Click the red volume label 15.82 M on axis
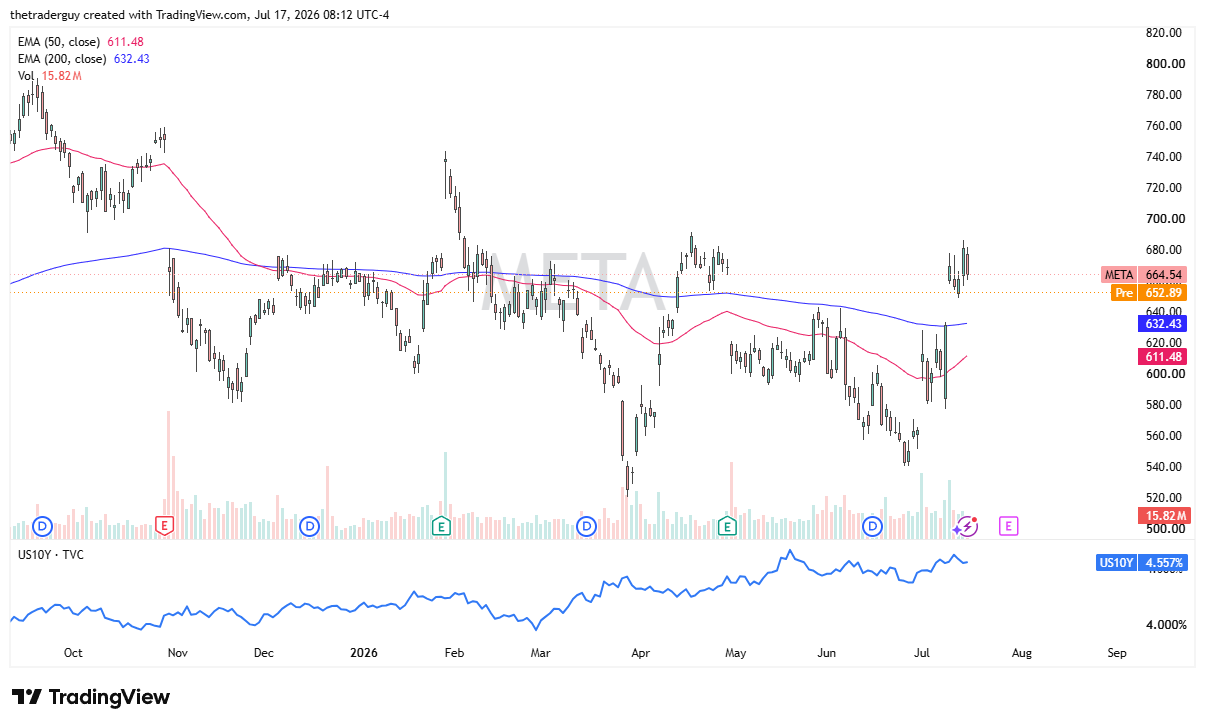 pos(1163,516)
